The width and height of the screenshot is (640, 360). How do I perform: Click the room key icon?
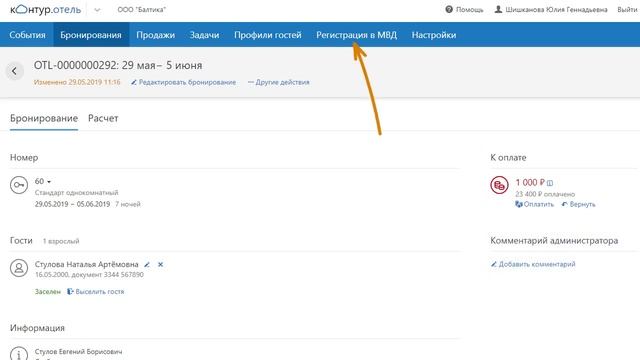pos(19,185)
